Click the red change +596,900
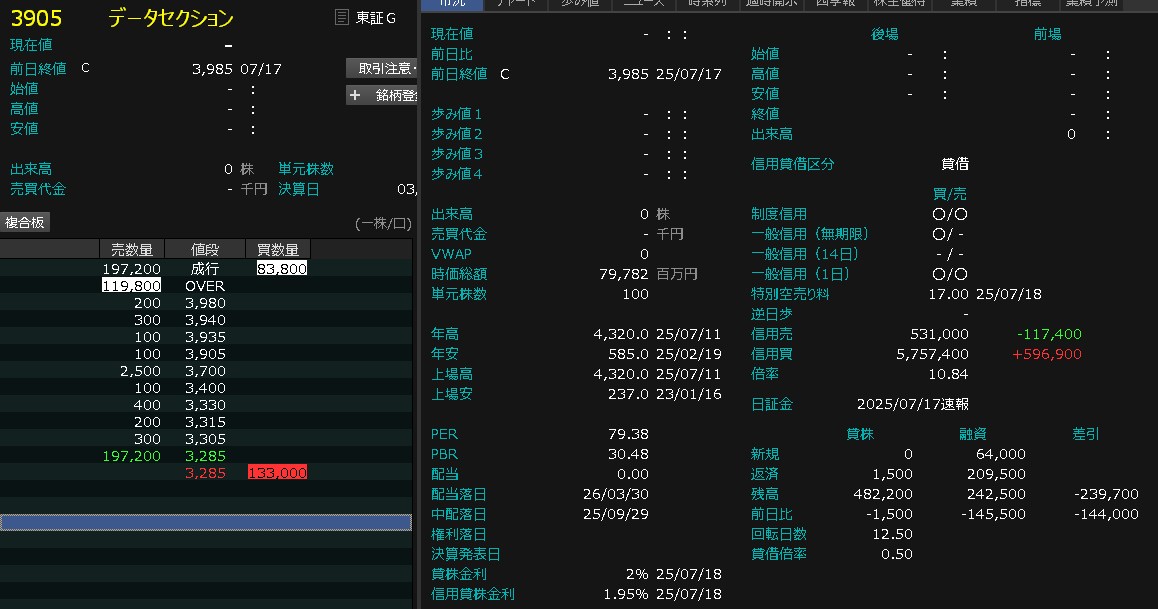This screenshot has height=609, width=1158. tap(1046, 354)
